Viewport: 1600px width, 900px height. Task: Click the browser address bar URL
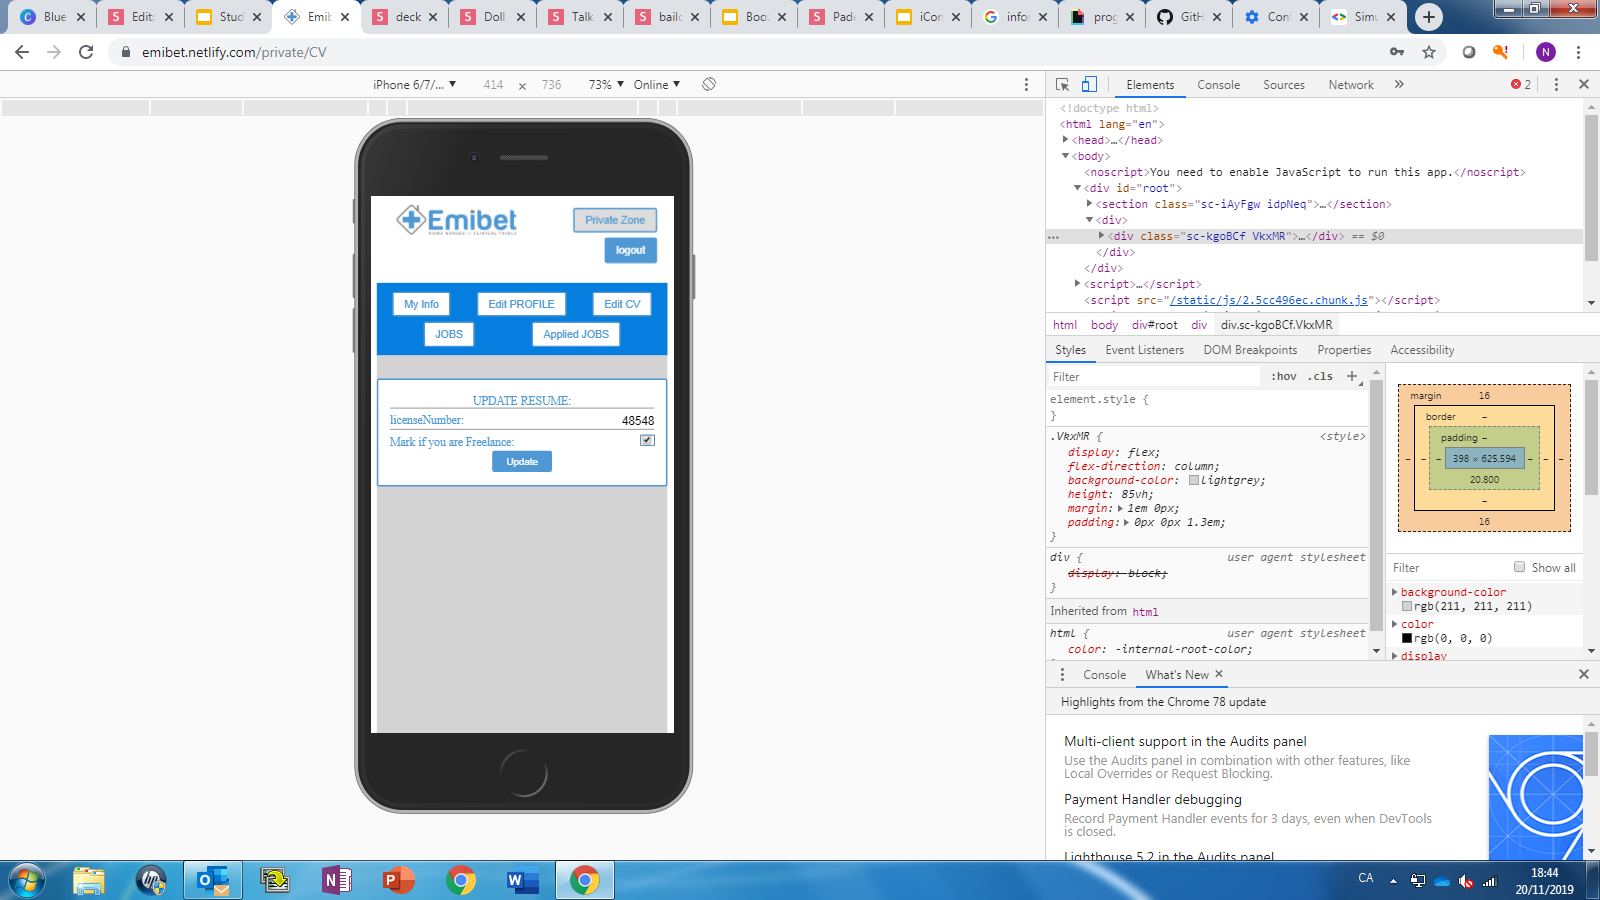pos(234,52)
